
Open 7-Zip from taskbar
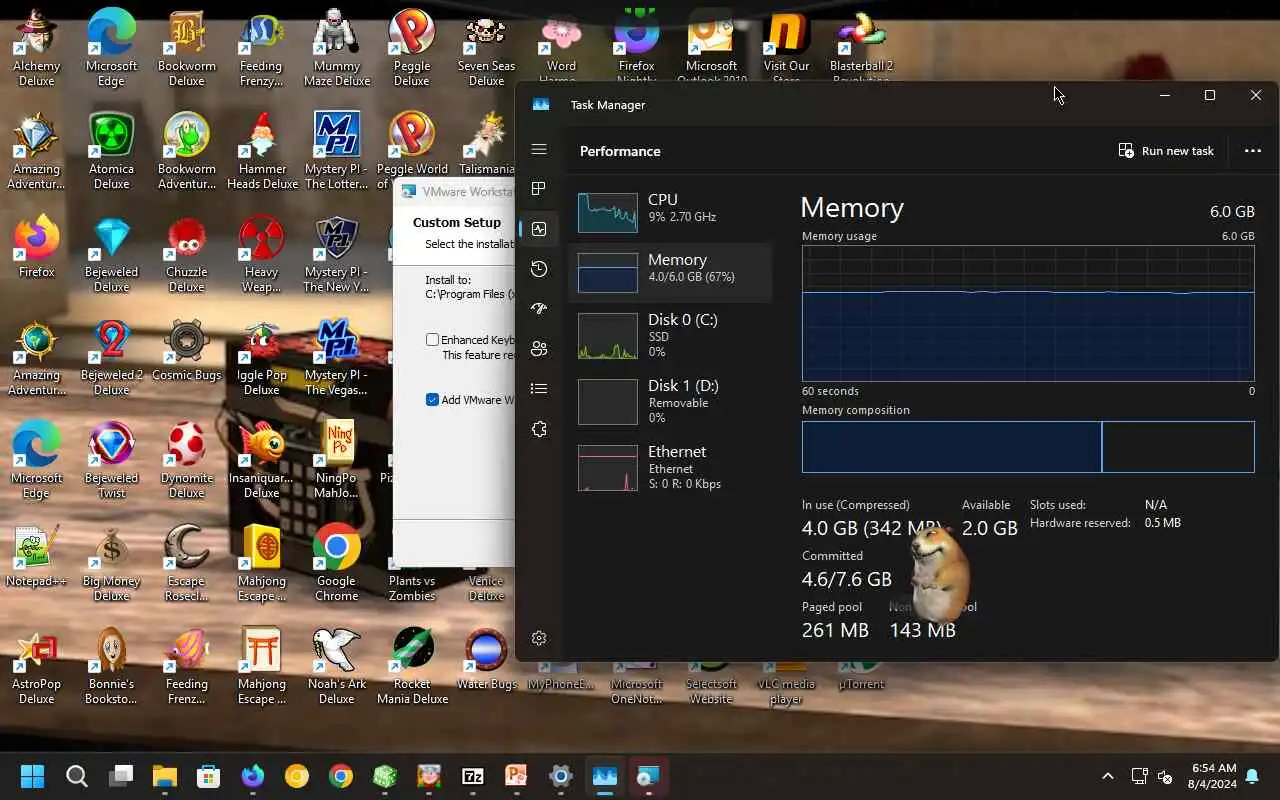click(473, 776)
